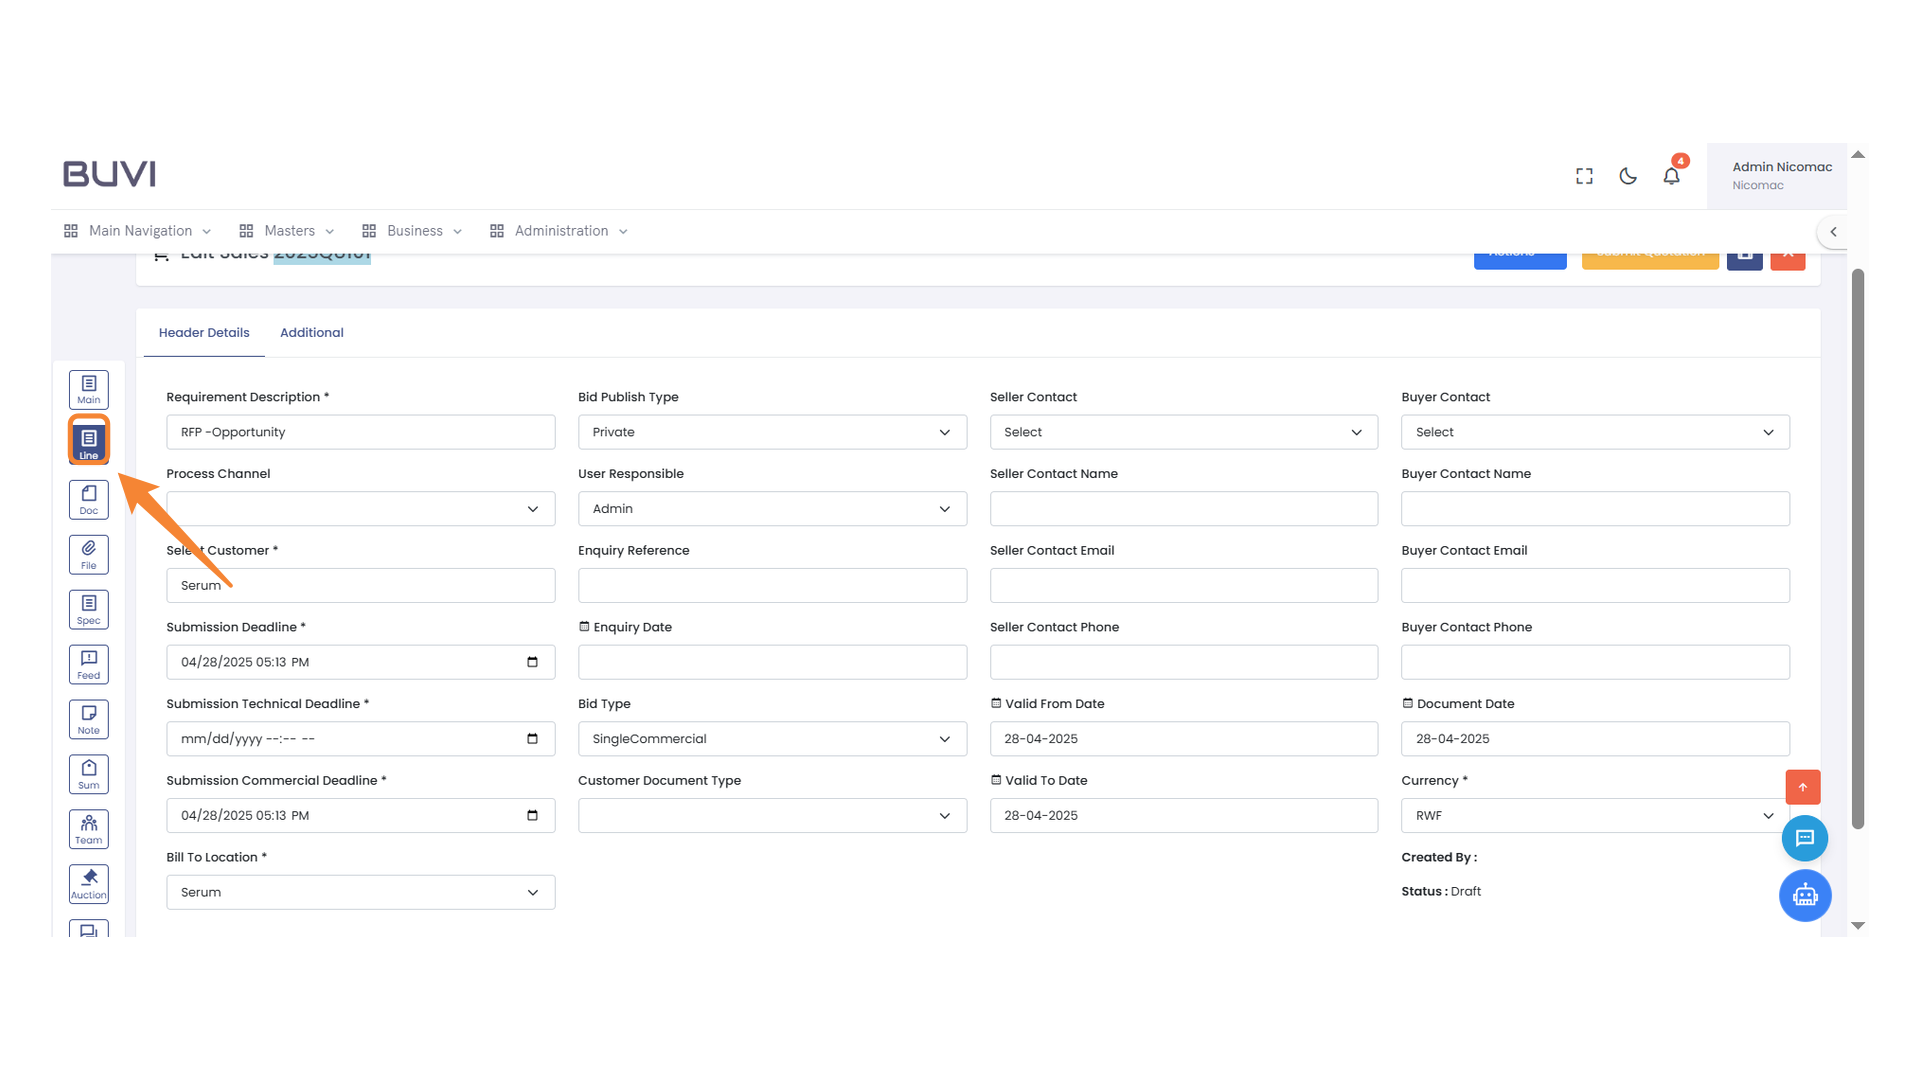Open the Team sidebar icon
This screenshot has width=1920, height=1080.
(89, 829)
